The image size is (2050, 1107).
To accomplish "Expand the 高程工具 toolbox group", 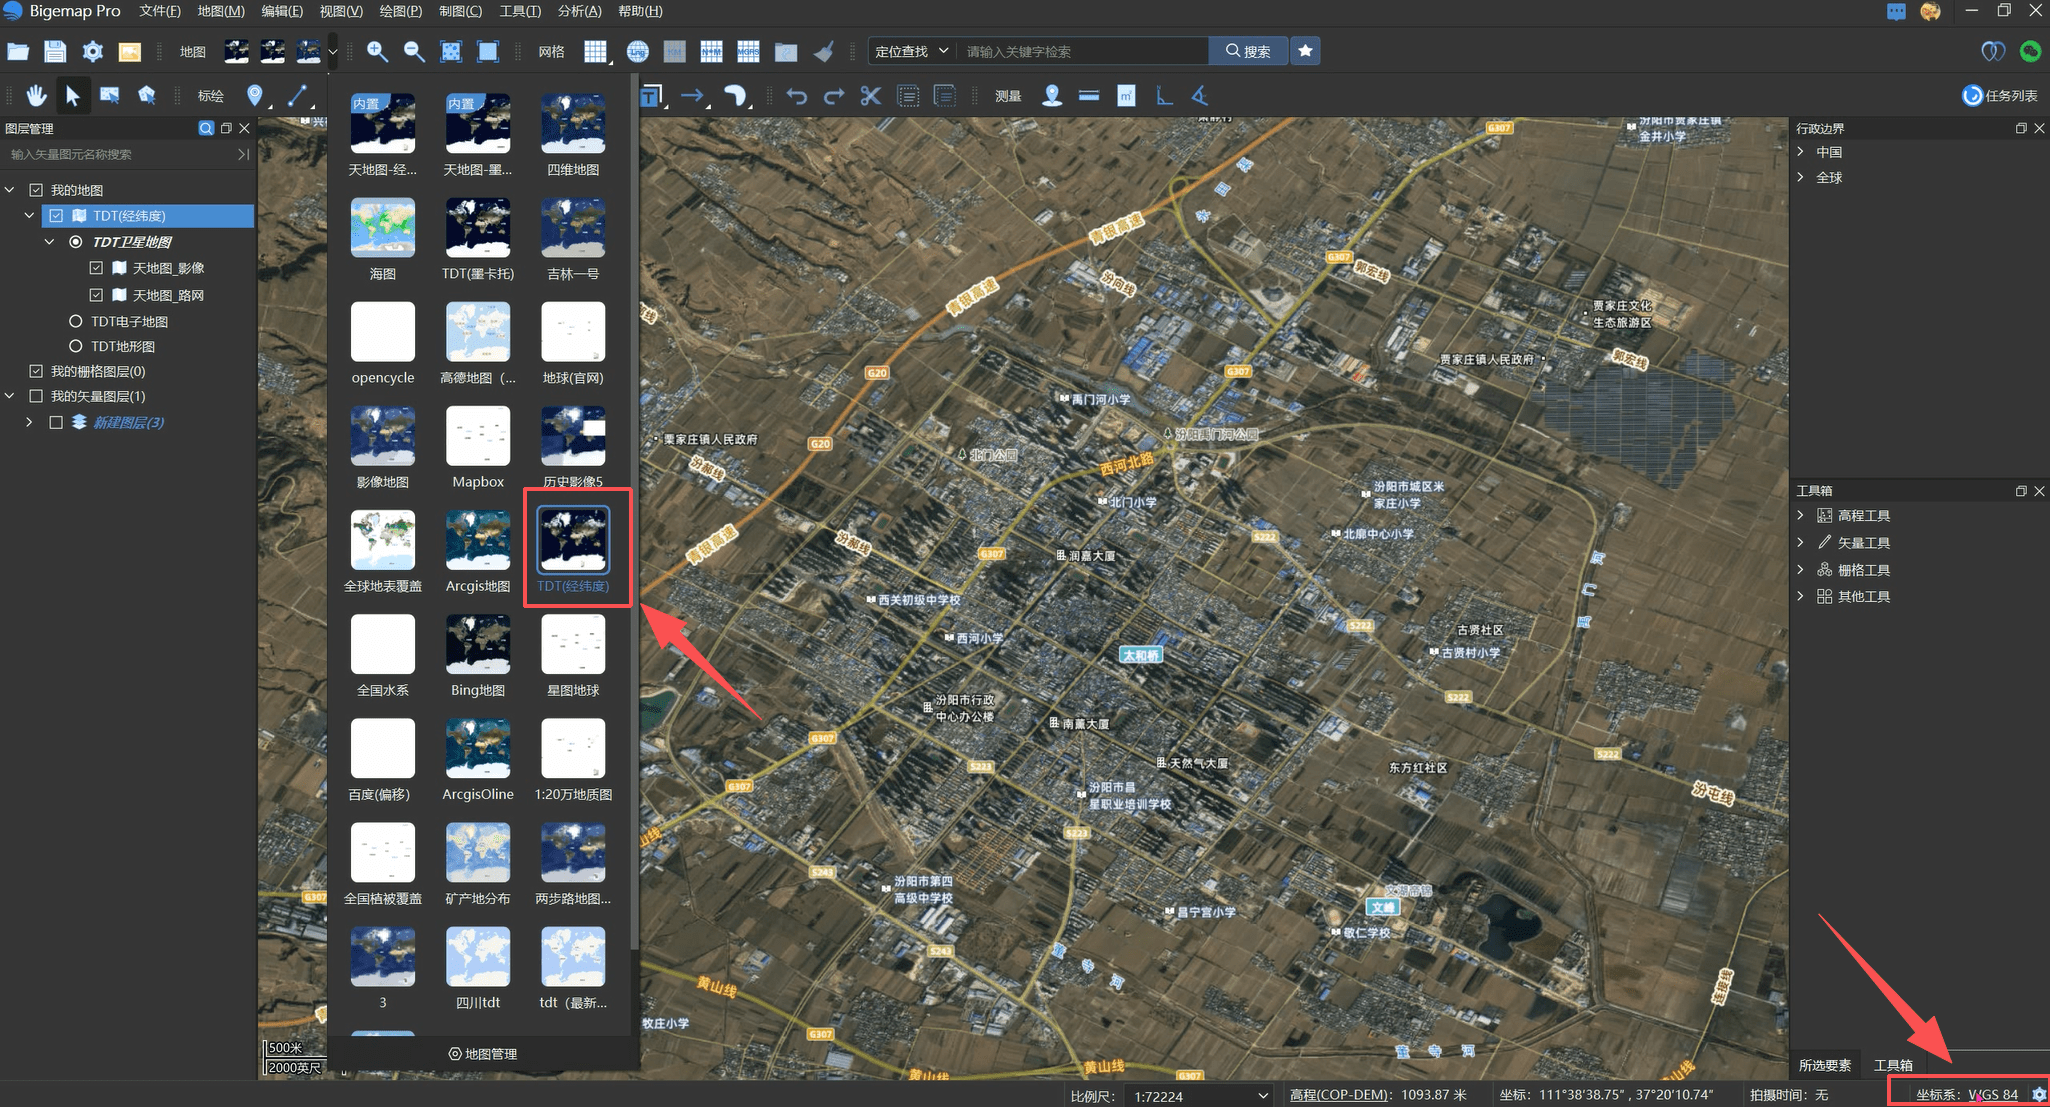I will click(x=1801, y=515).
